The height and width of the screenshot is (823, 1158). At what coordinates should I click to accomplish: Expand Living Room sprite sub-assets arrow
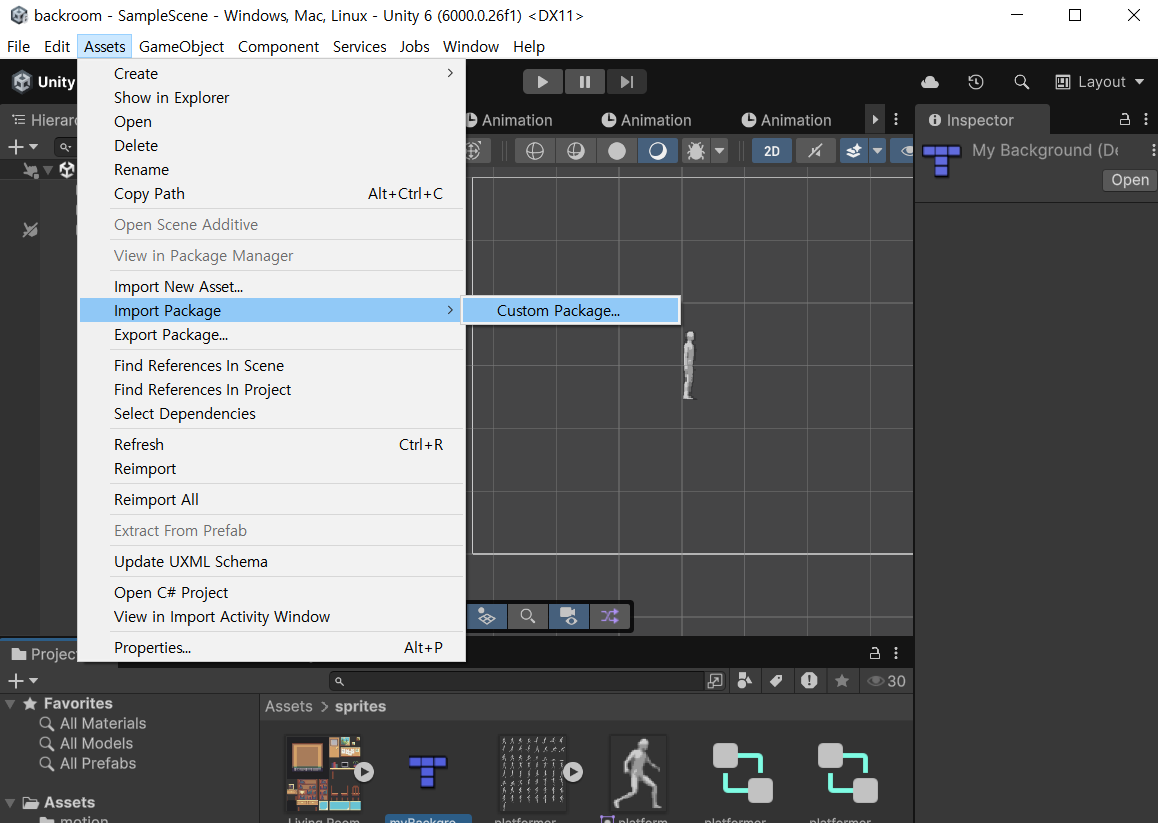point(364,772)
